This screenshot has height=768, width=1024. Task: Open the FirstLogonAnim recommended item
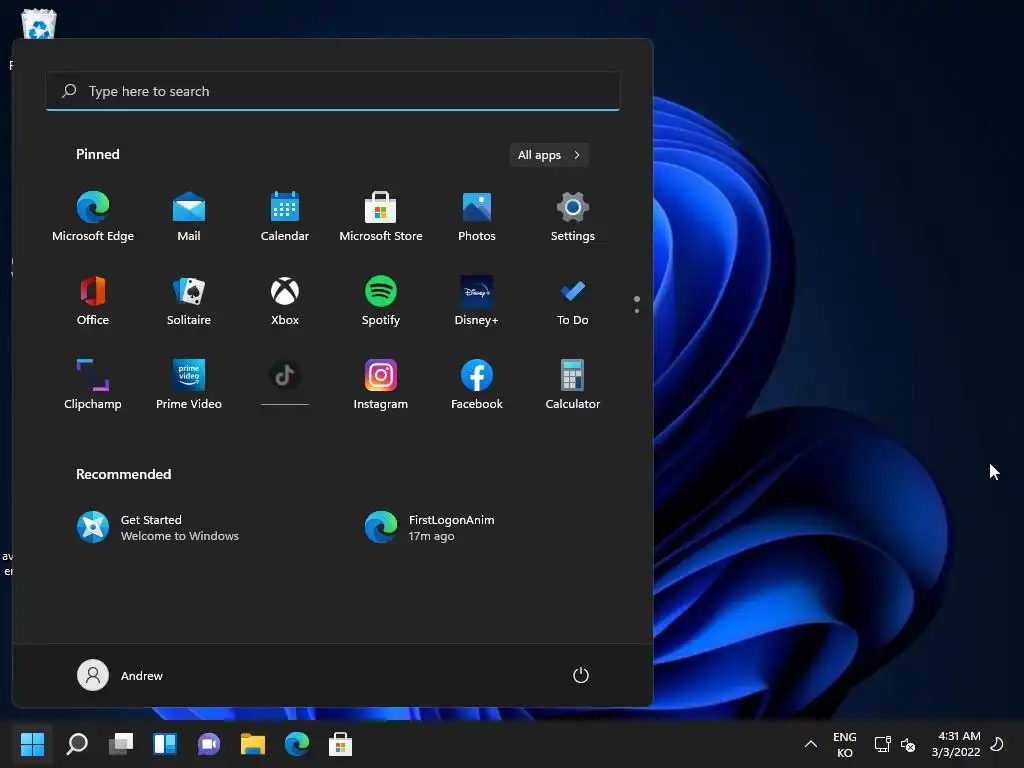tap(429, 528)
